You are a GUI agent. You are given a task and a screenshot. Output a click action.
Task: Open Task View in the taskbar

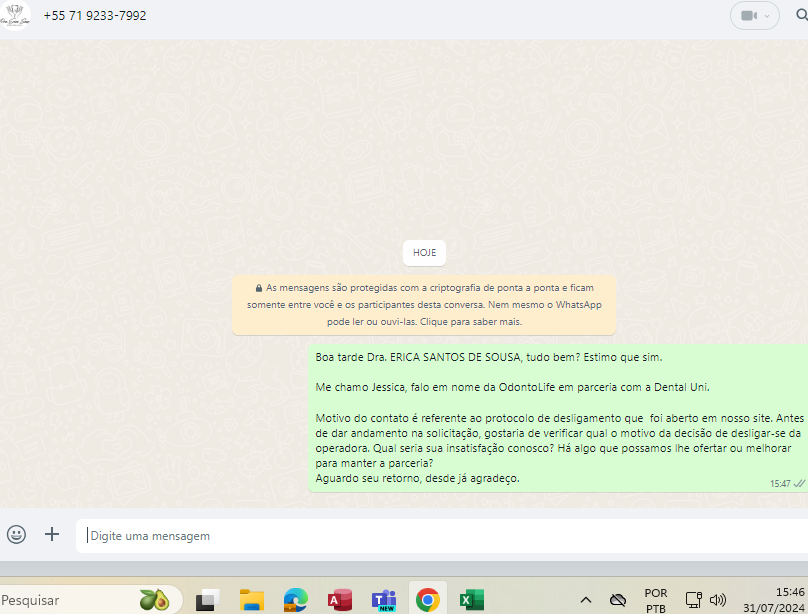point(207,600)
